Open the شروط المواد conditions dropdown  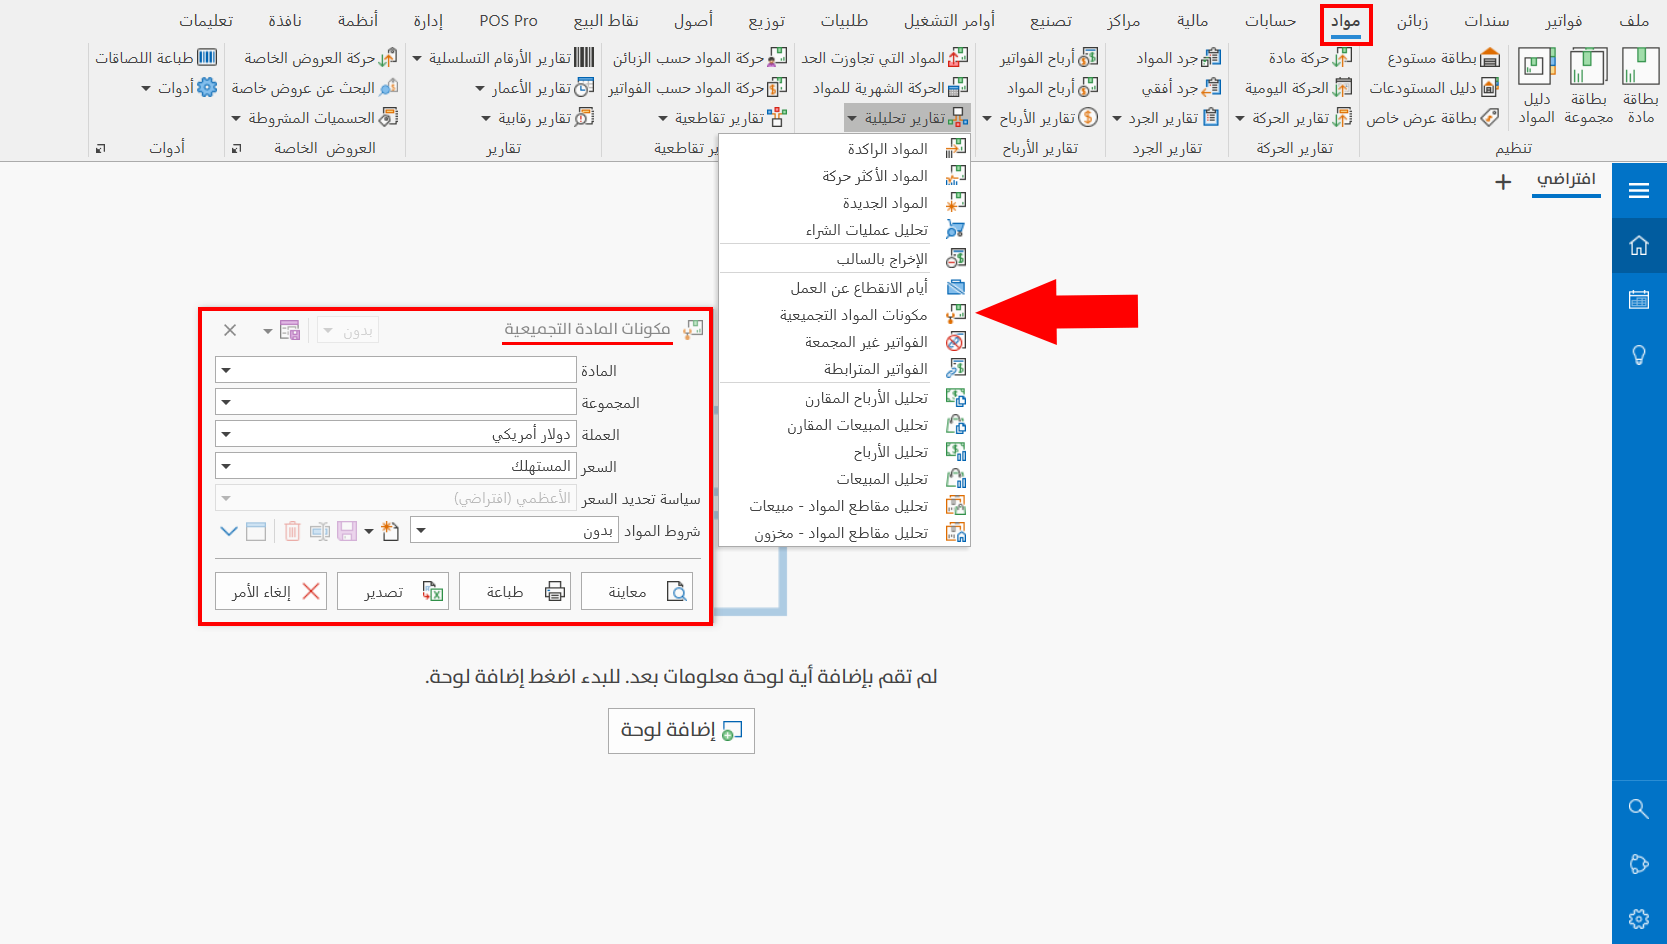click(421, 530)
